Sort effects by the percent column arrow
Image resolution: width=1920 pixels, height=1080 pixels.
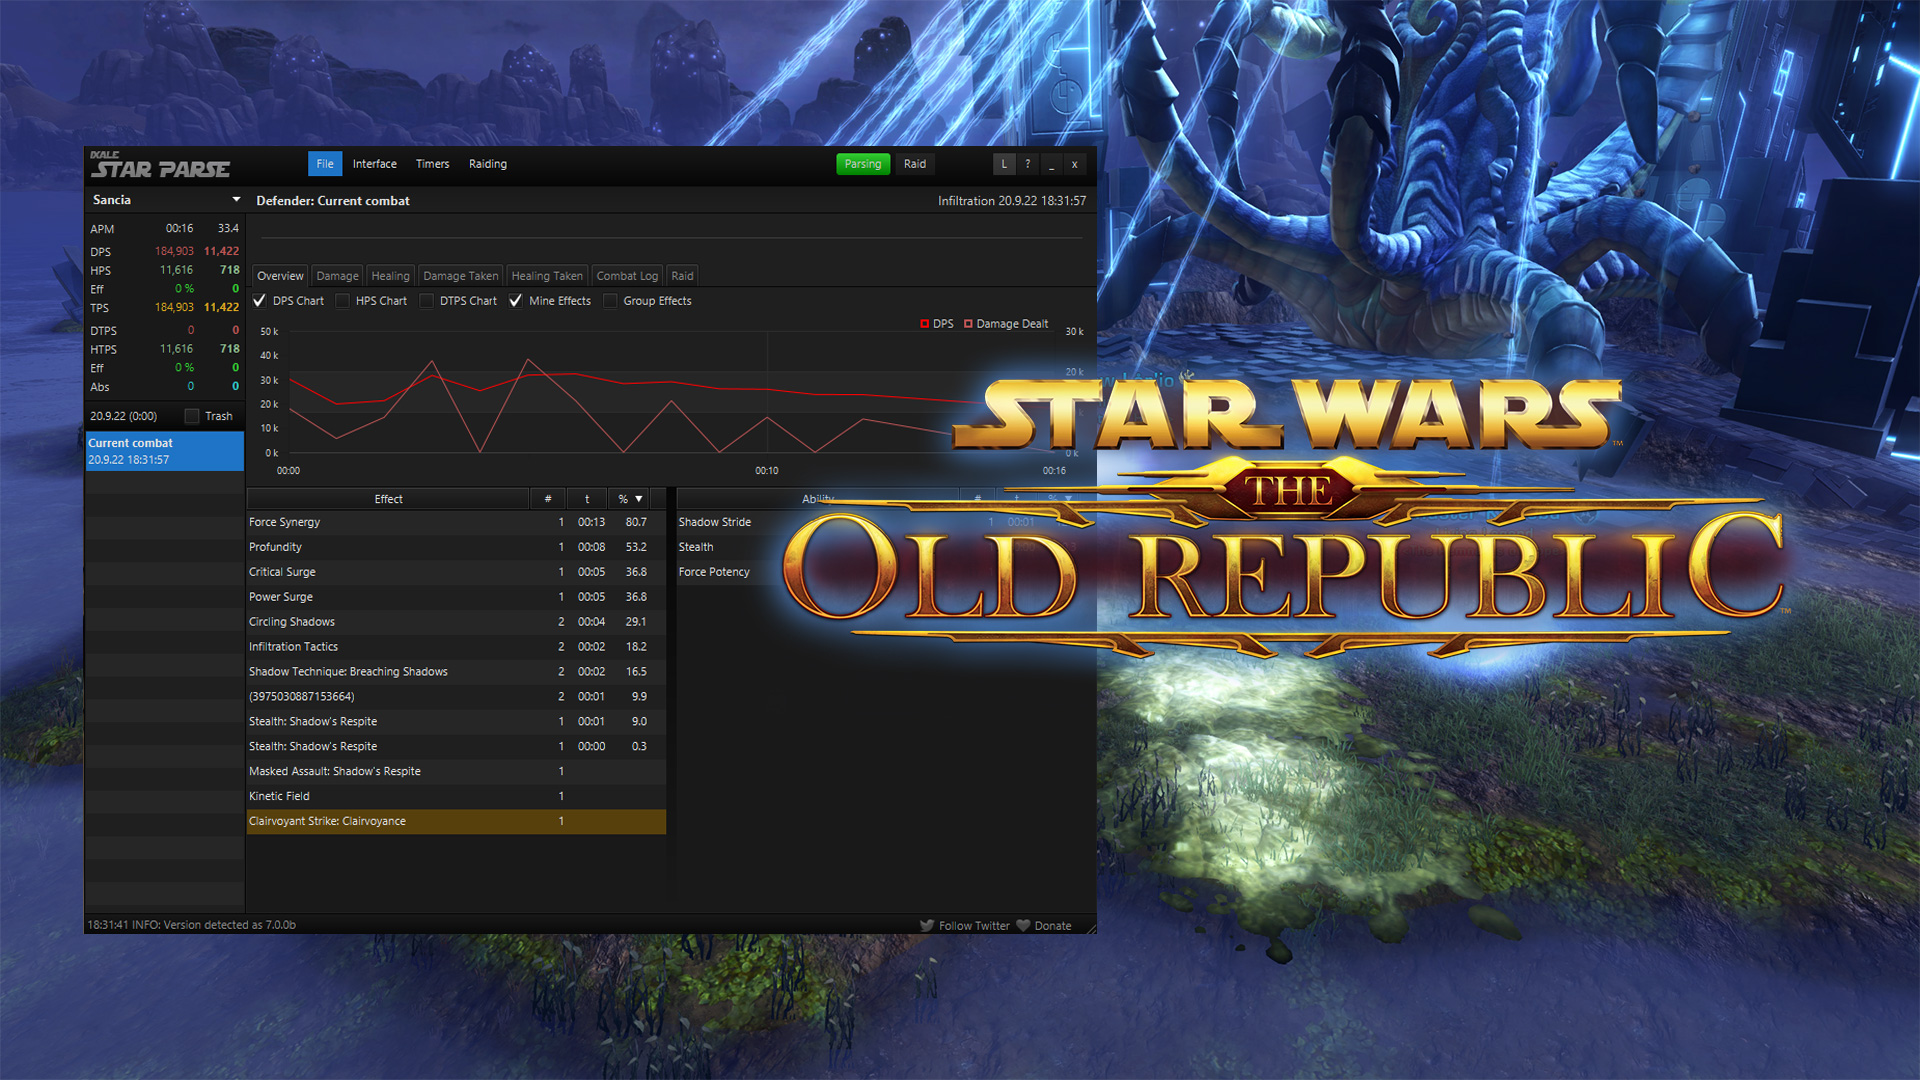(639, 499)
